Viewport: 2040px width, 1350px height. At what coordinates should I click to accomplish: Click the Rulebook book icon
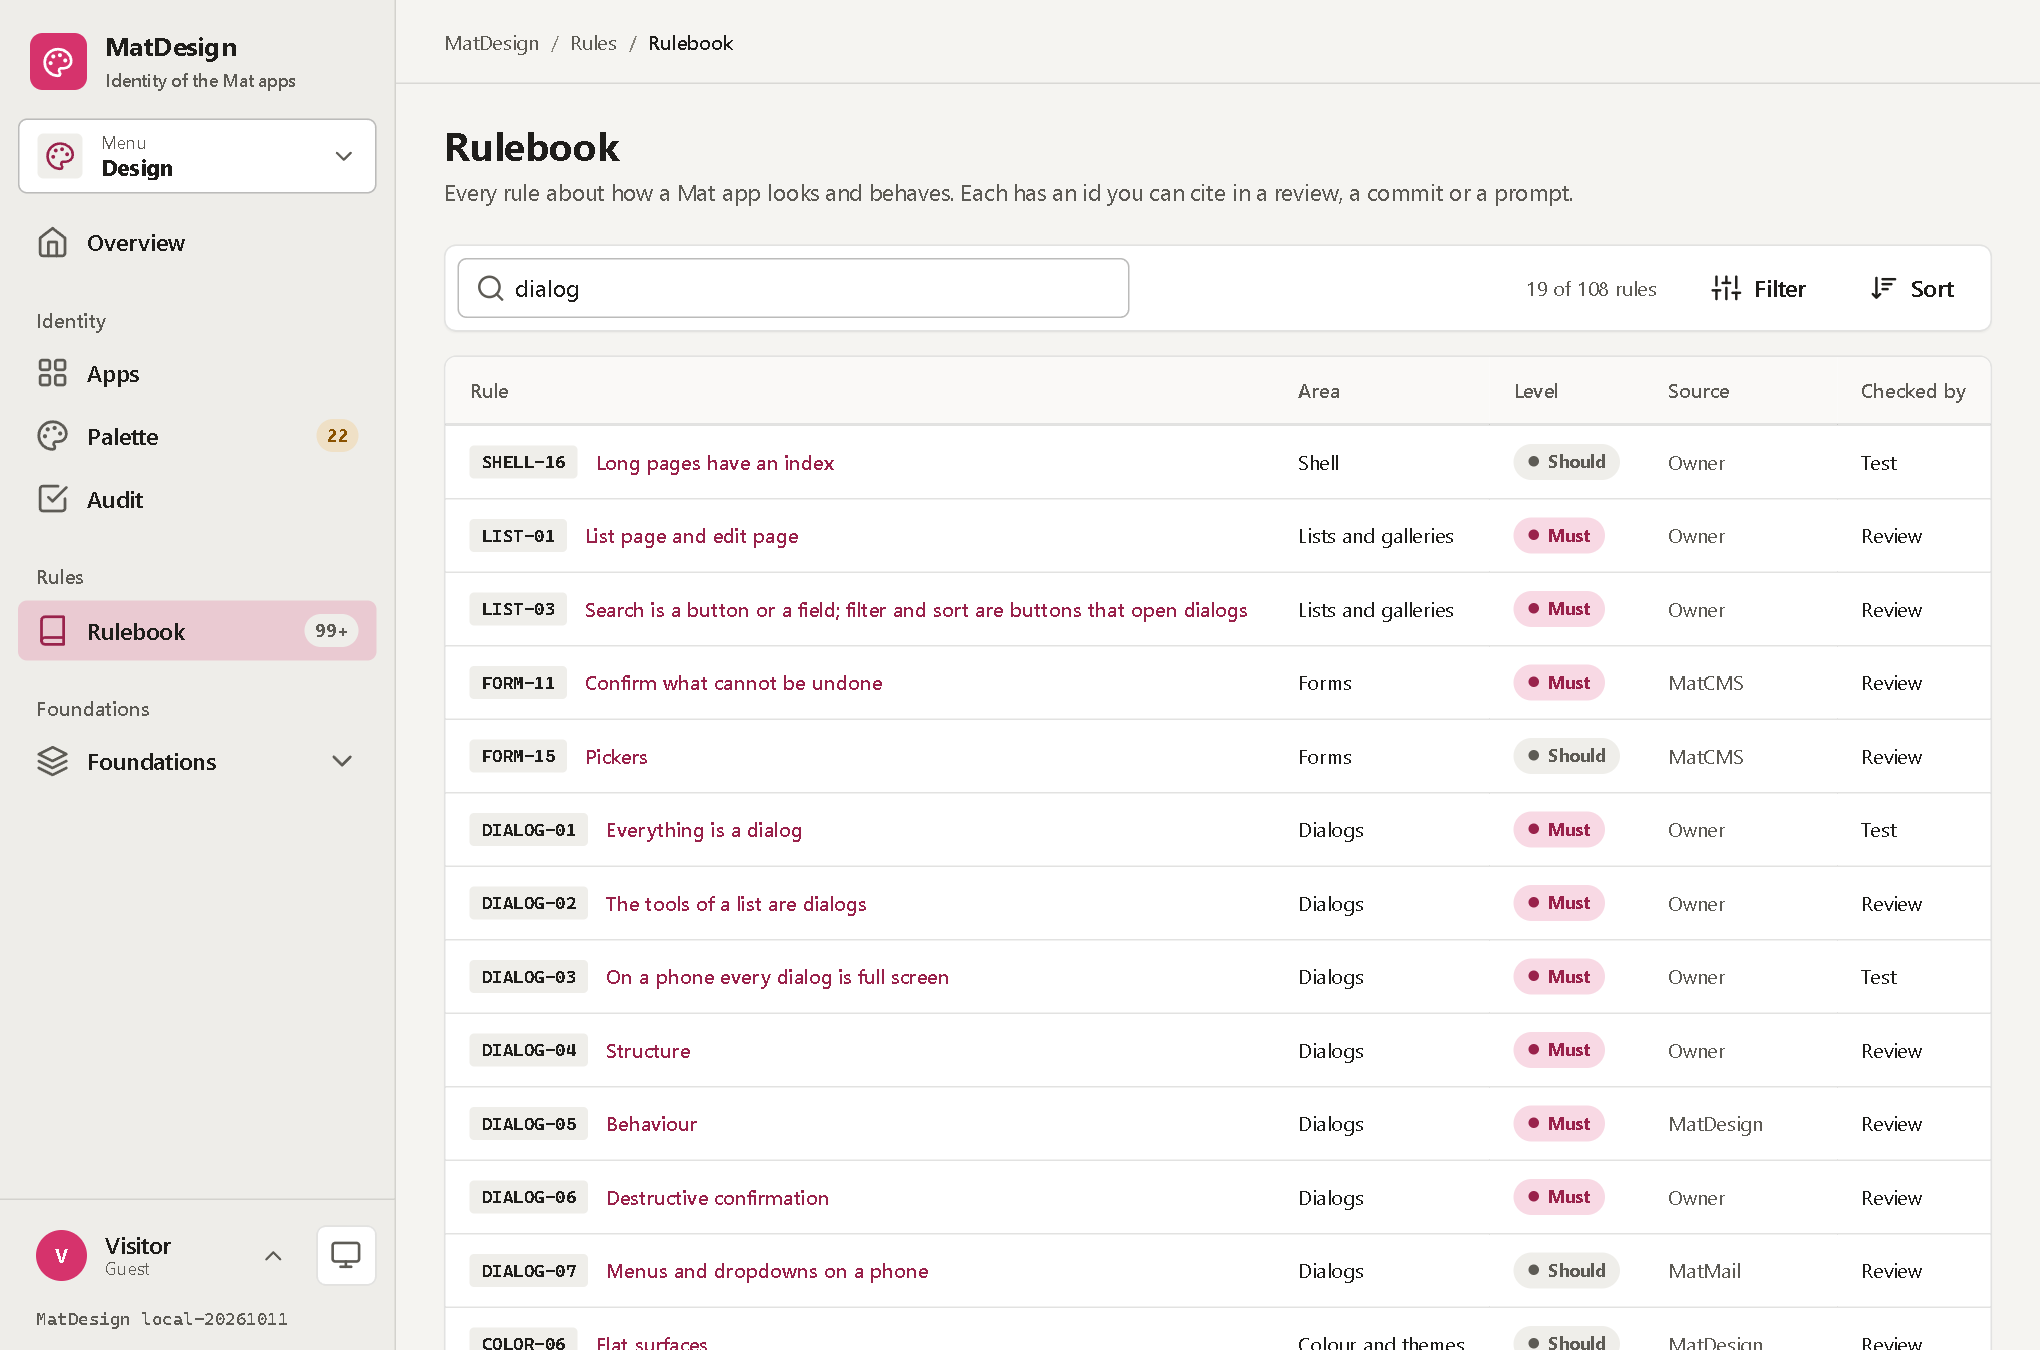52,631
